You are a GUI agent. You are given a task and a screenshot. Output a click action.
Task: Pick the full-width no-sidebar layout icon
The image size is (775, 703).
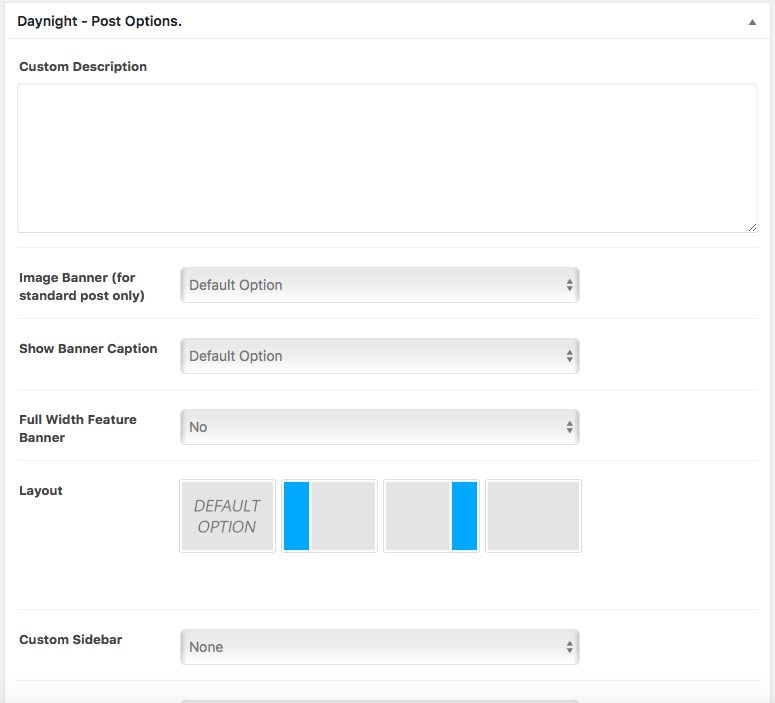[x=533, y=516]
